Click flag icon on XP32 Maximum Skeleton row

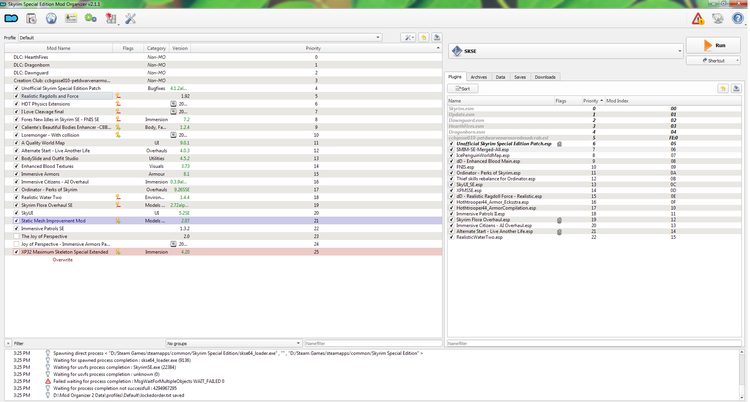pos(118,252)
